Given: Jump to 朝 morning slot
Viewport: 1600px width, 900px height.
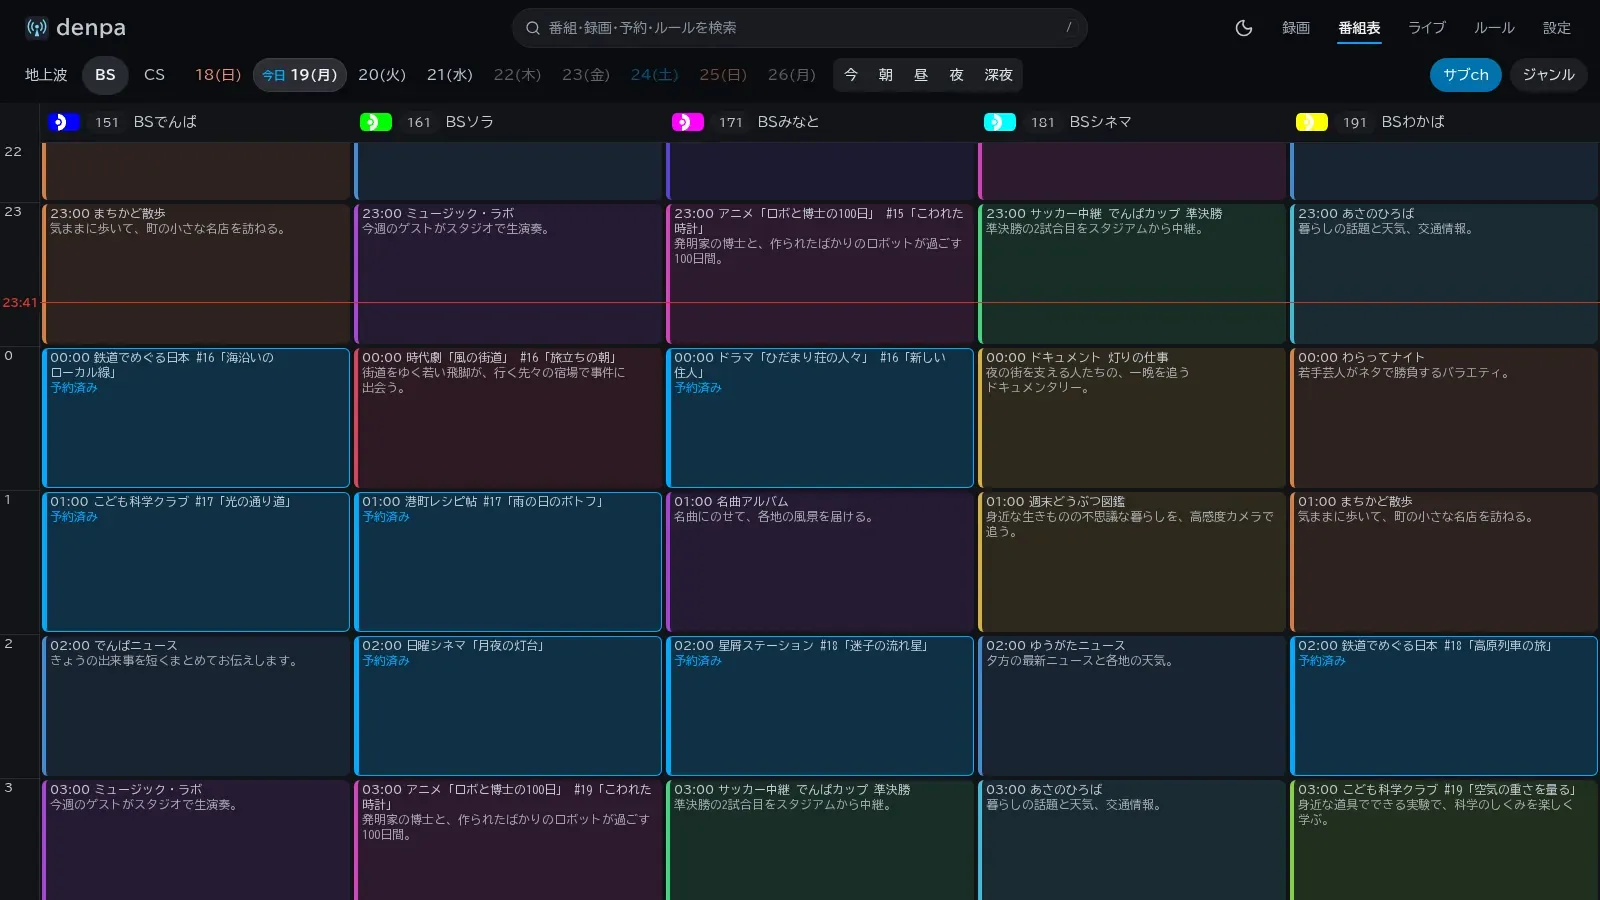Looking at the screenshot, I should point(886,75).
